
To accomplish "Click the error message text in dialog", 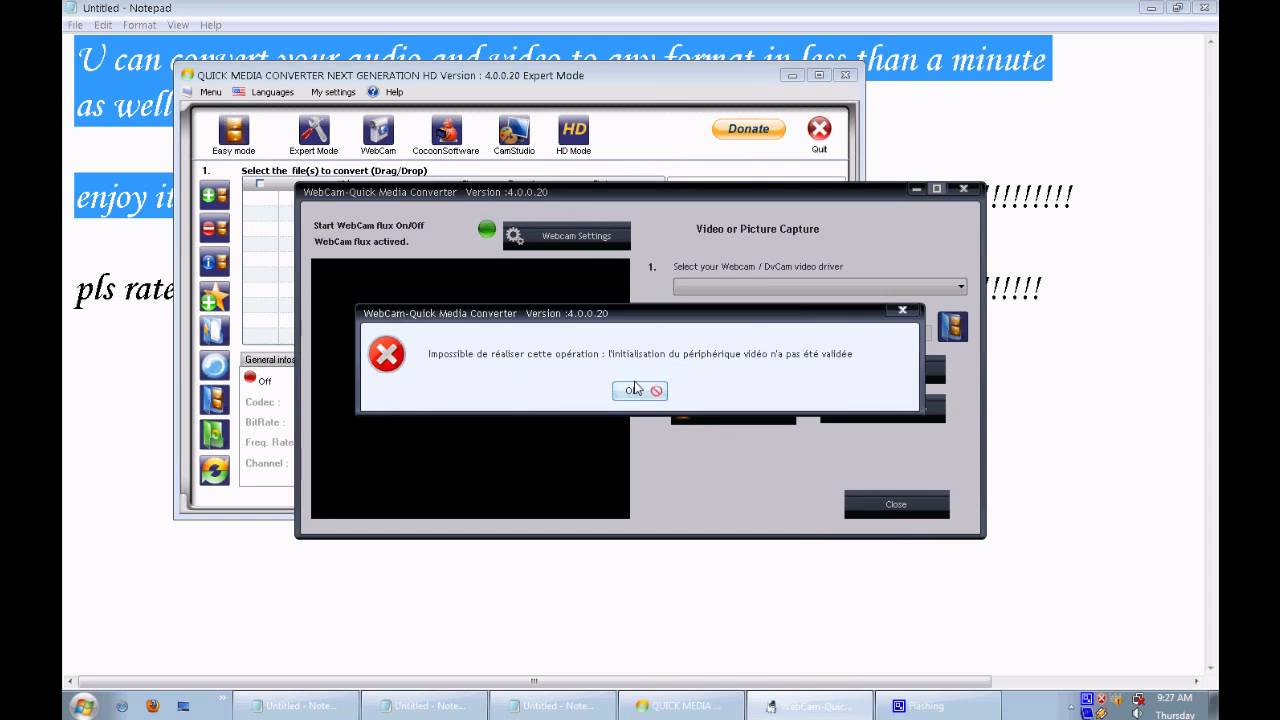I will point(640,354).
